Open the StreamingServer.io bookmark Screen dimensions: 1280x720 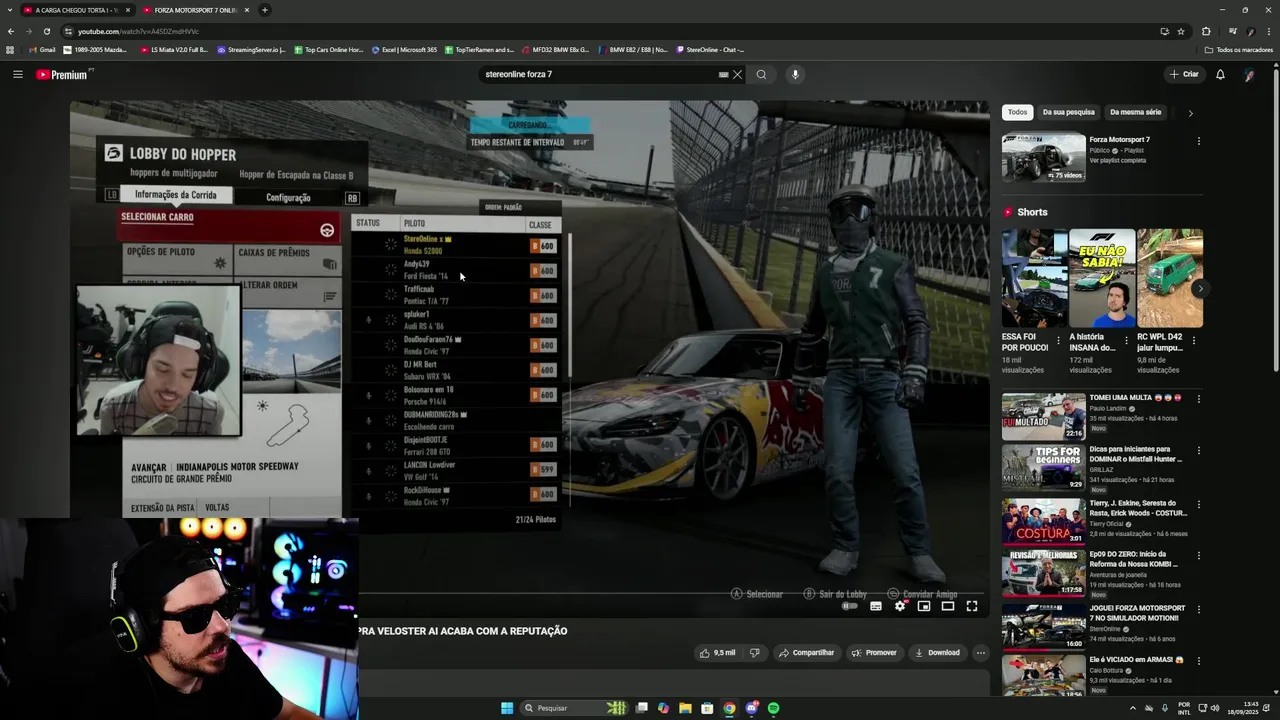click(x=251, y=50)
